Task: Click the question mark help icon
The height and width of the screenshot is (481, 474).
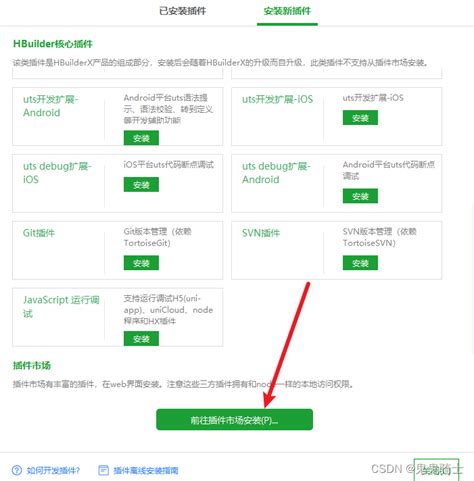Action: click(x=17, y=470)
